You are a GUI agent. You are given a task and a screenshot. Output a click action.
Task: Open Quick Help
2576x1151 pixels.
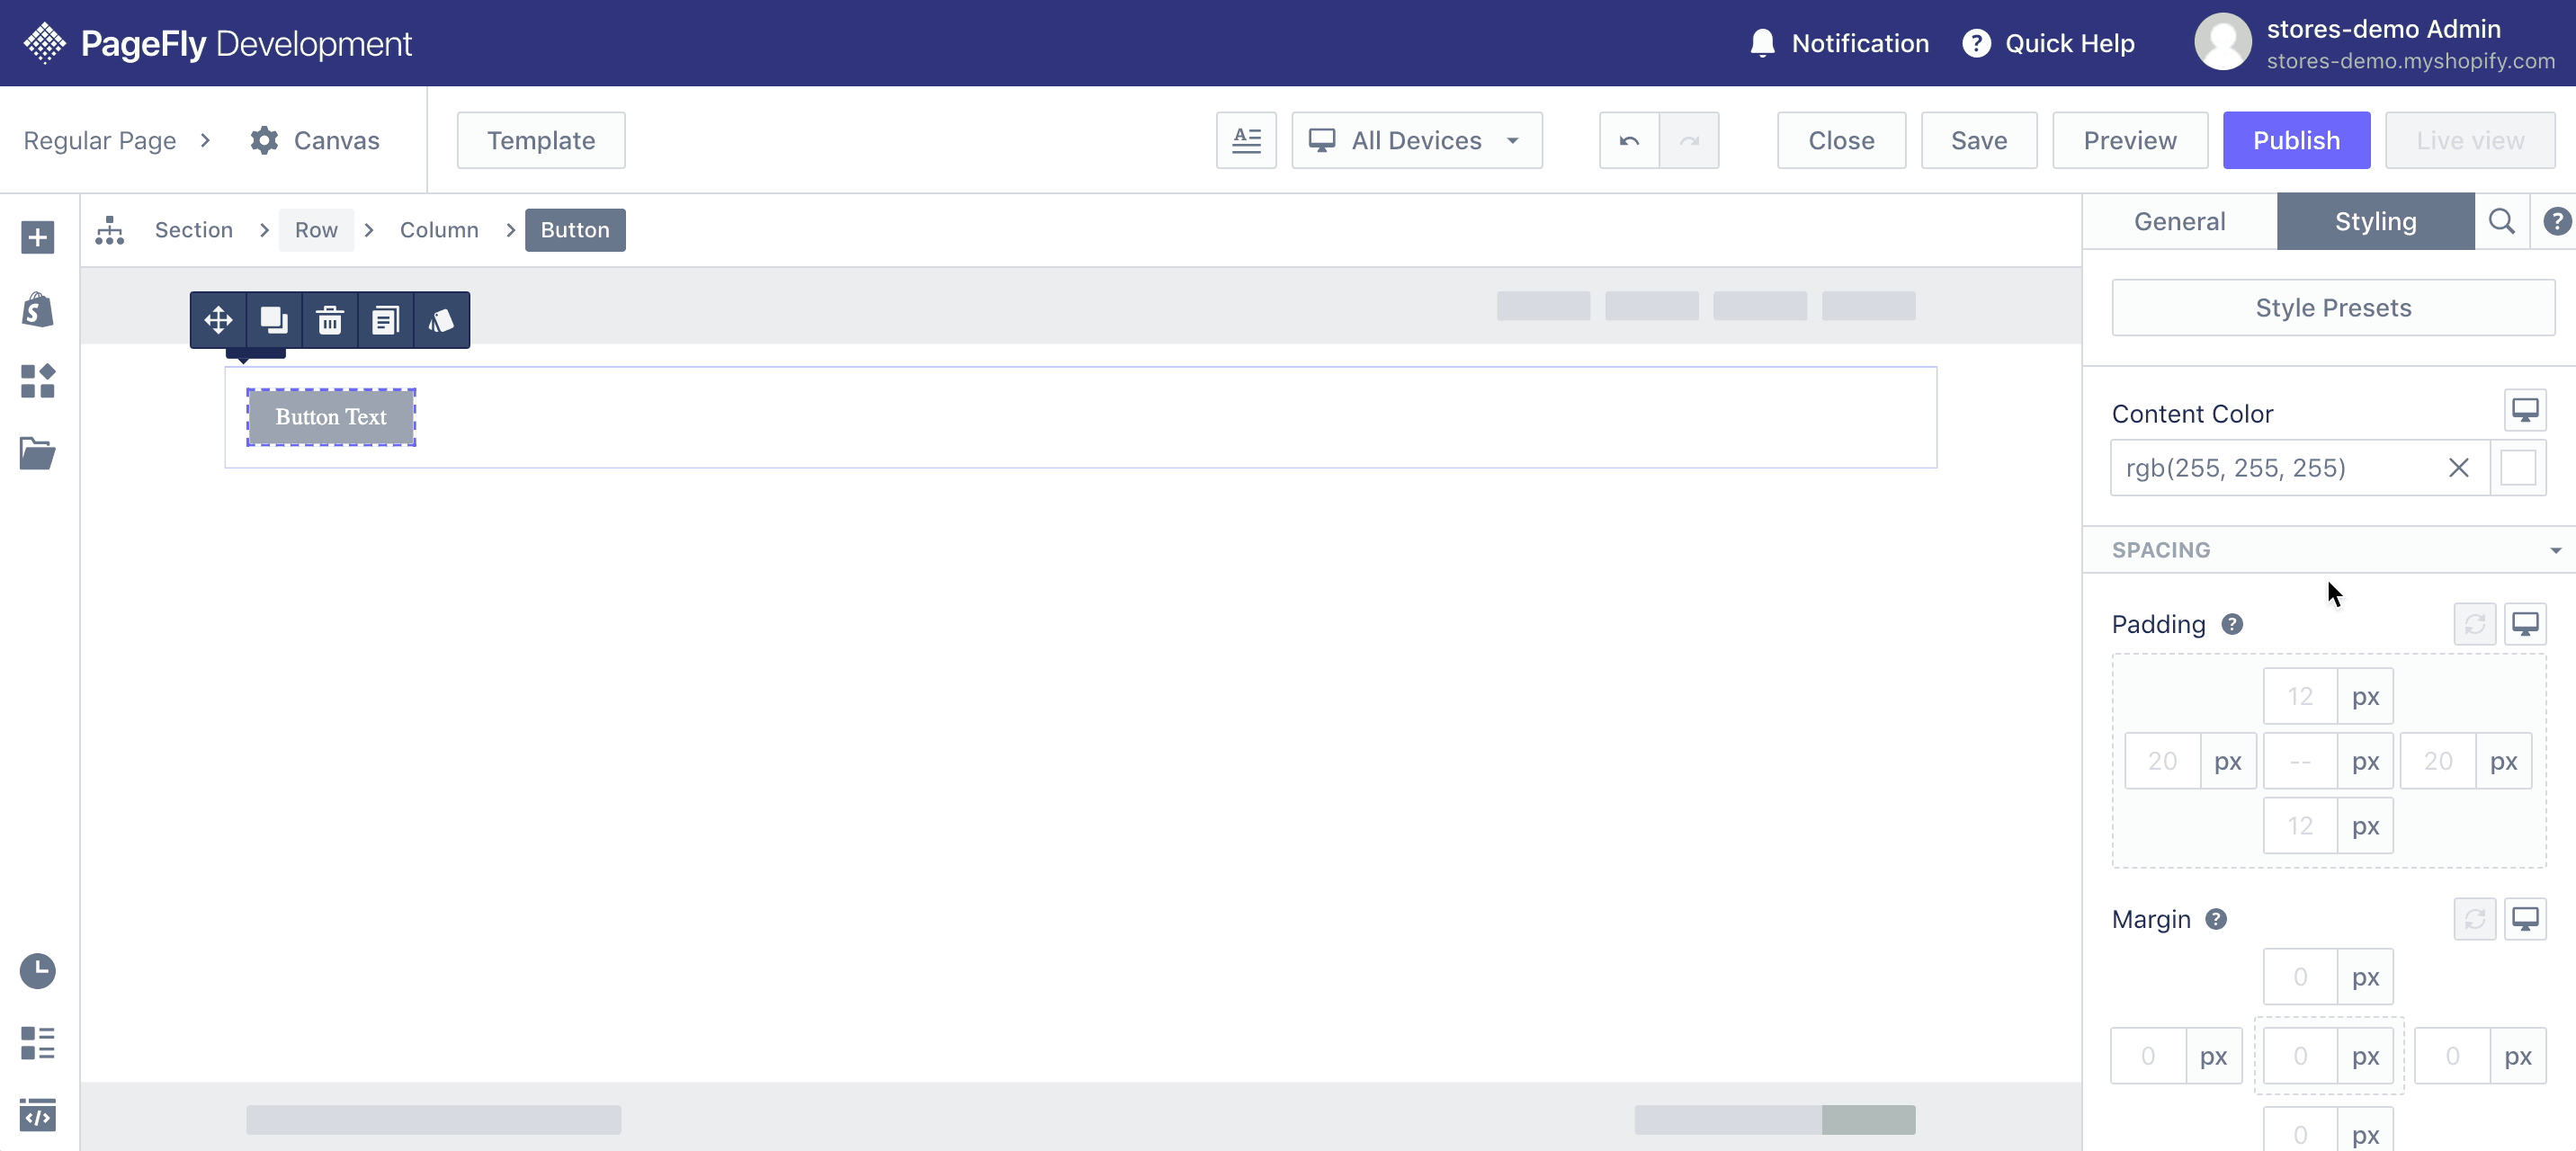pyautogui.click(x=2048, y=43)
